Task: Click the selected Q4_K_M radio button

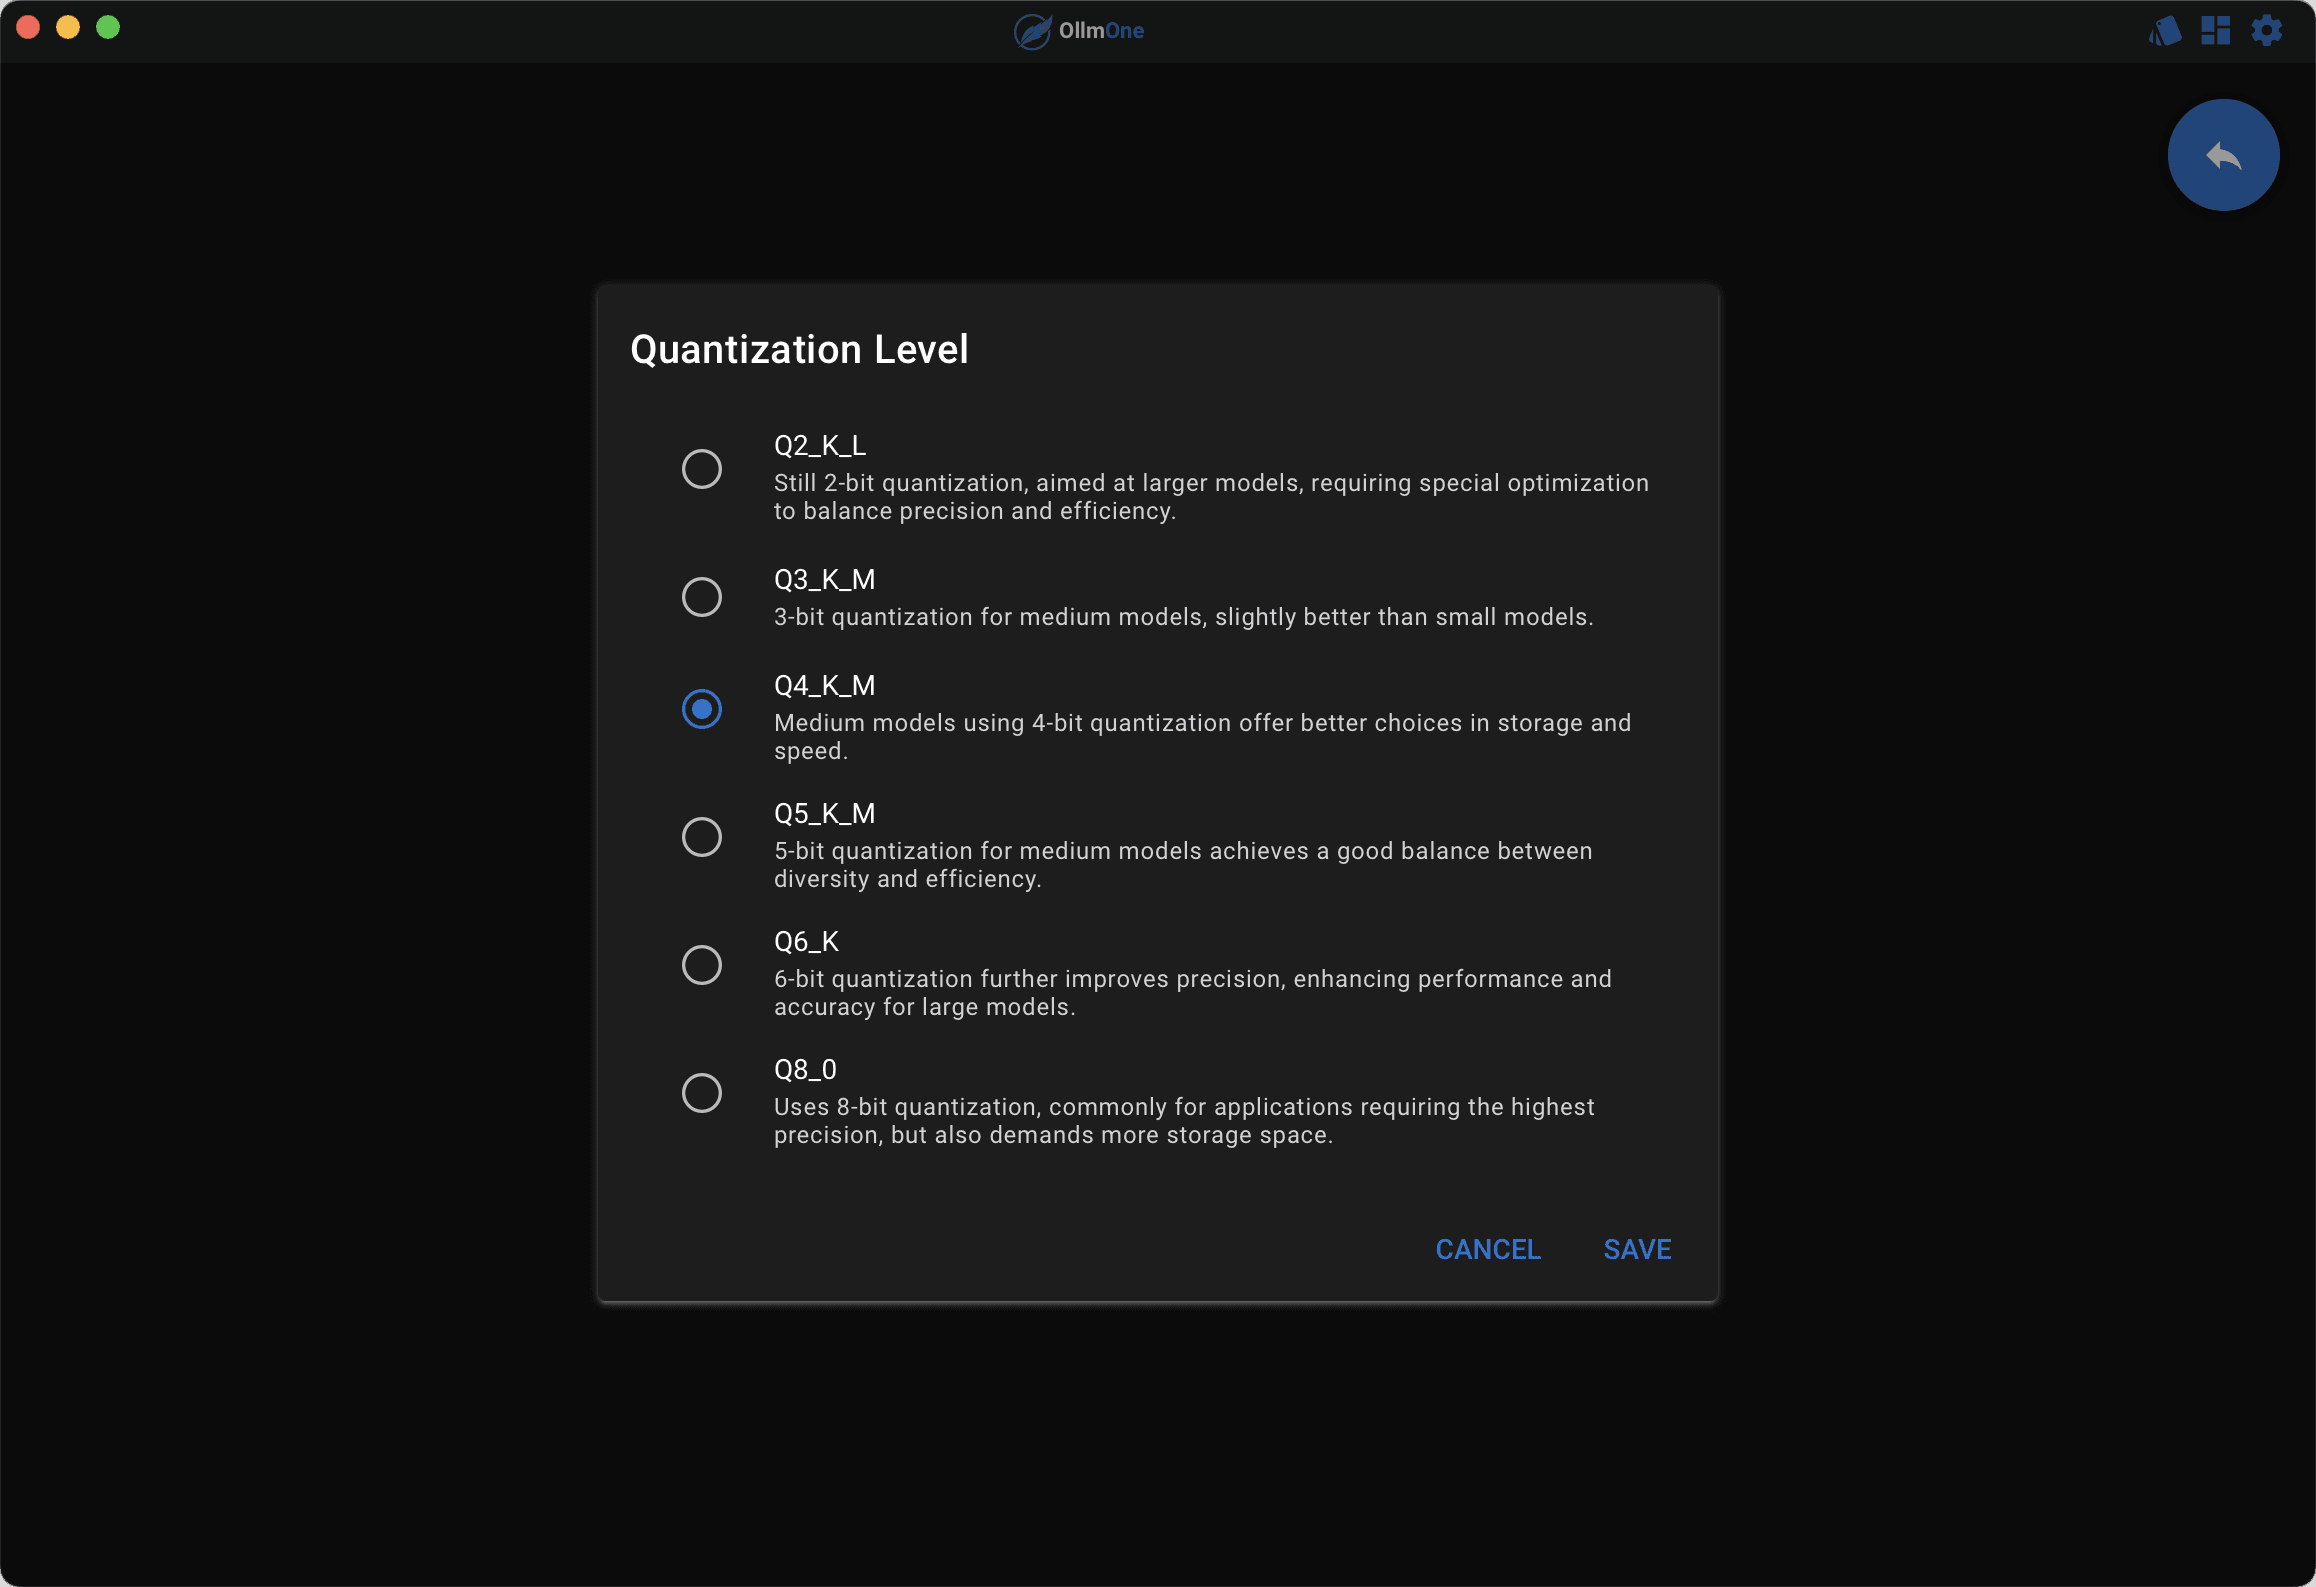Action: point(702,709)
